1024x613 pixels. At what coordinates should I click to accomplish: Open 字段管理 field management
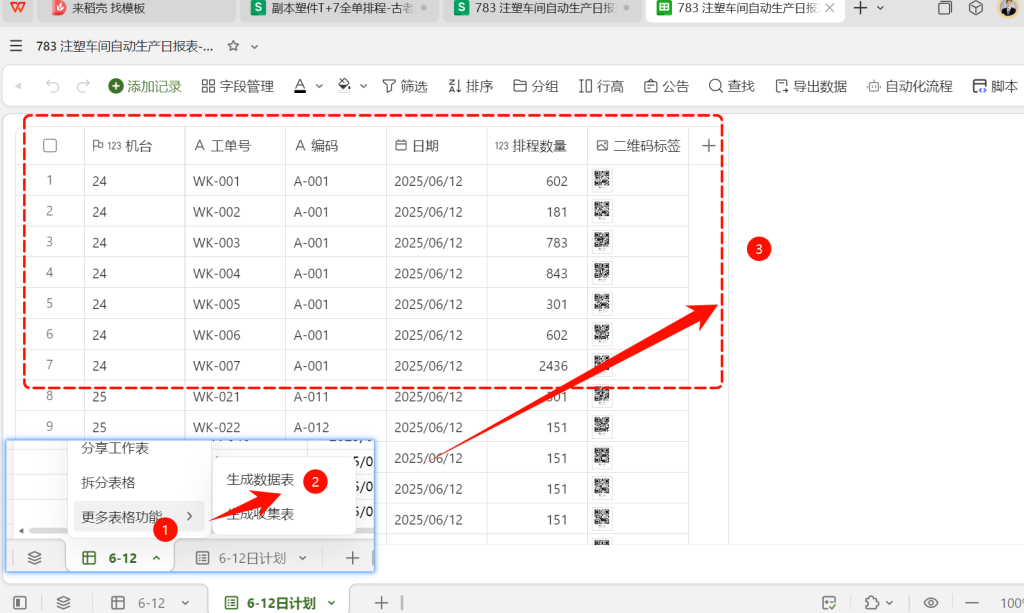(x=238, y=86)
